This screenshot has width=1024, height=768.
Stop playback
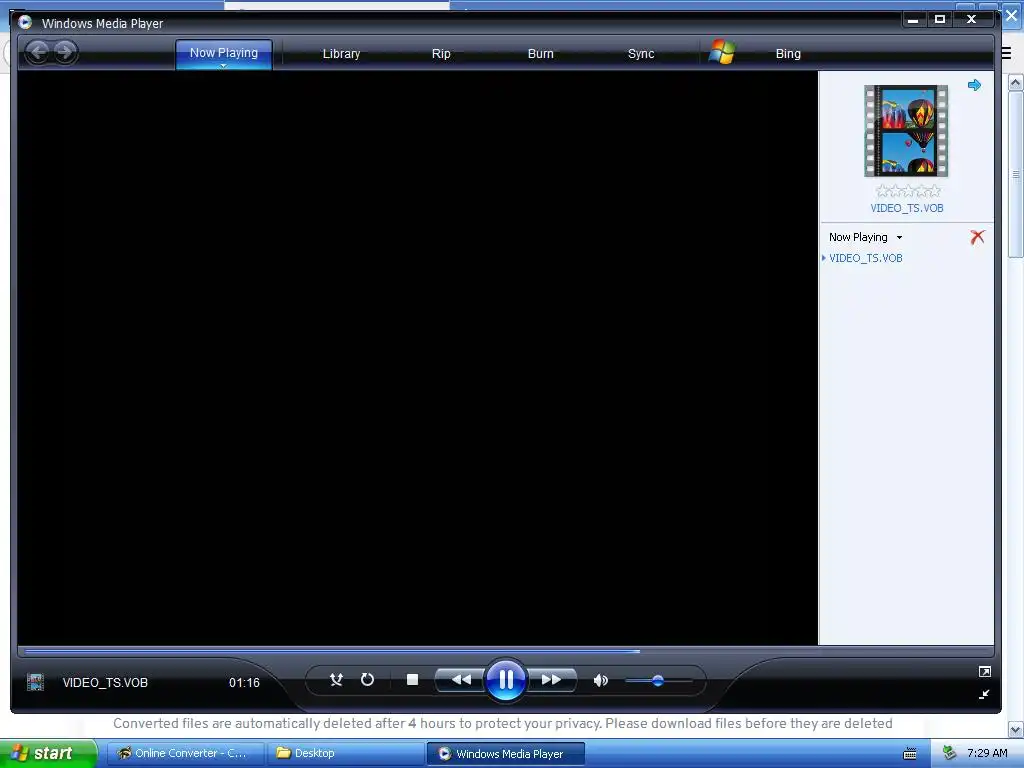point(412,680)
